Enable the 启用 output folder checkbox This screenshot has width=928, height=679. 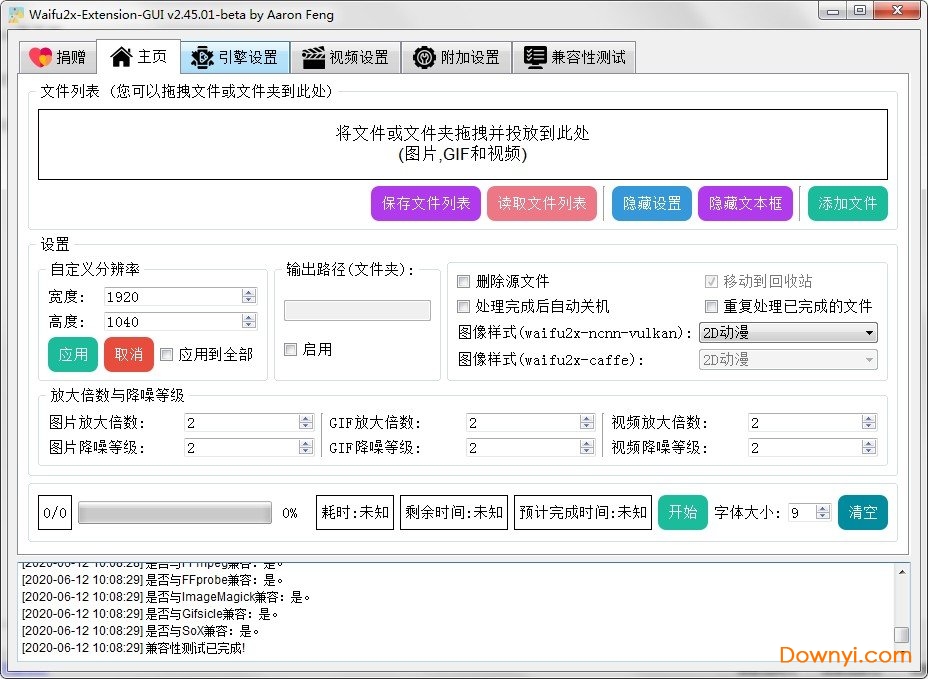[x=290, y=349]
